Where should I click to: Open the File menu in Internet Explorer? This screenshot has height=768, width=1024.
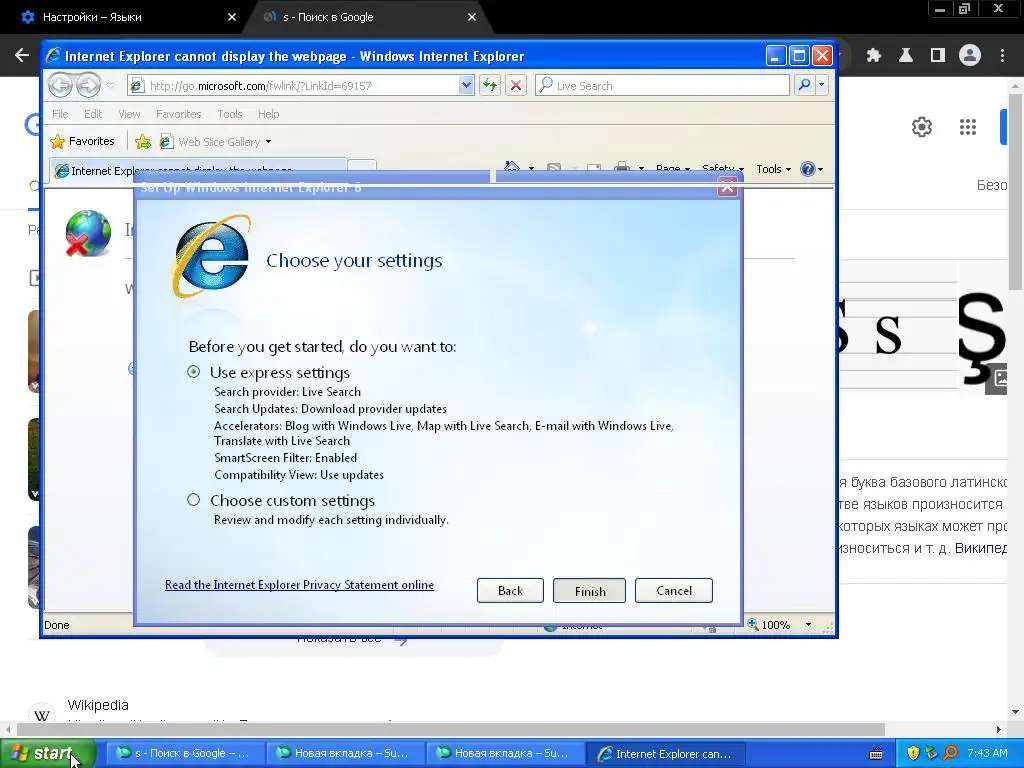(x=60, y=114)
